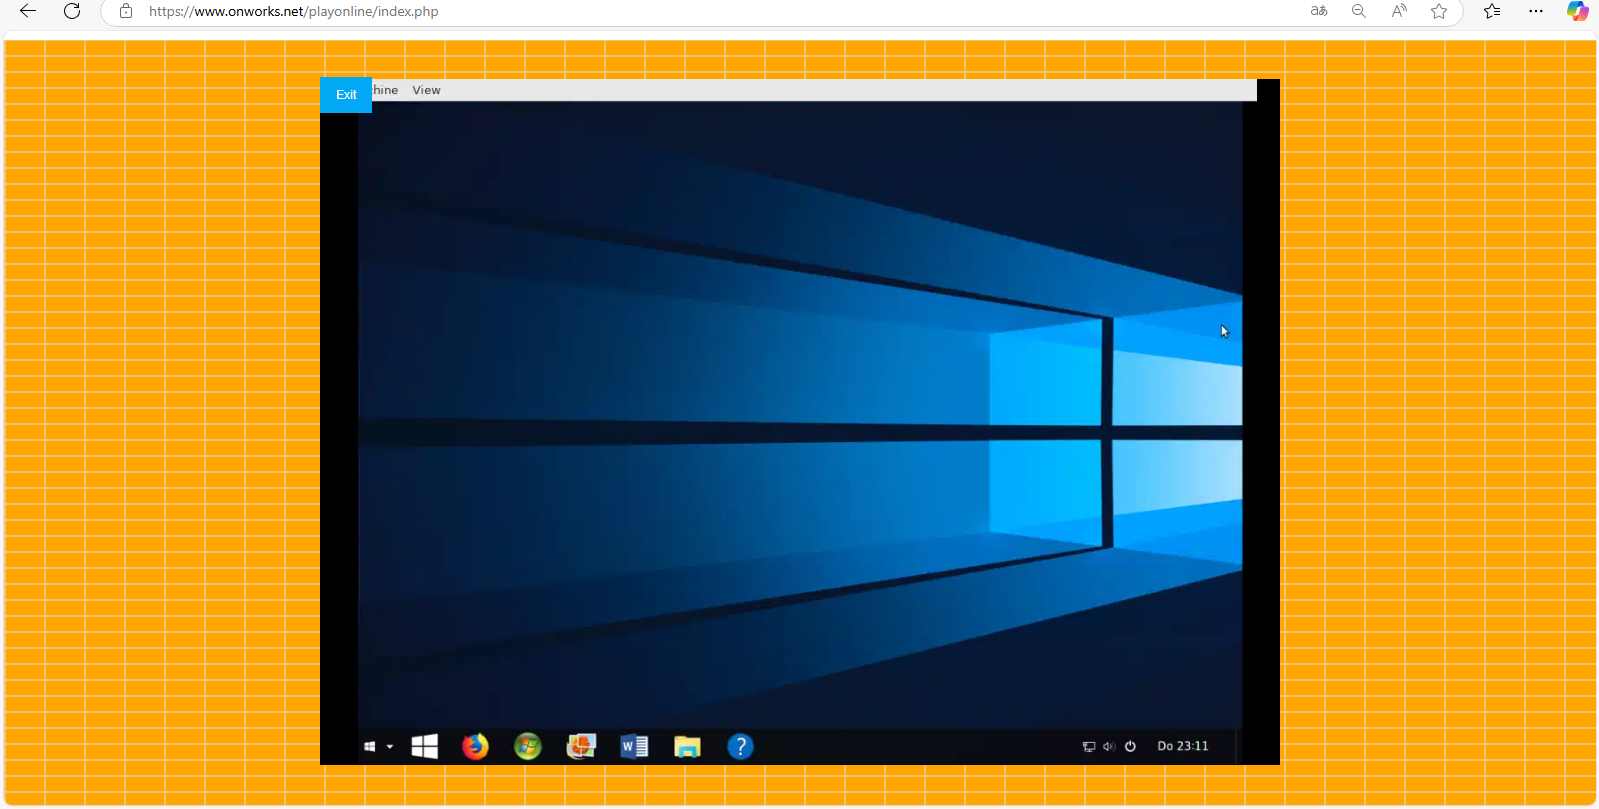Expand the small arrow next to start icon
The image size is (1599, 809).
(390, 747)
